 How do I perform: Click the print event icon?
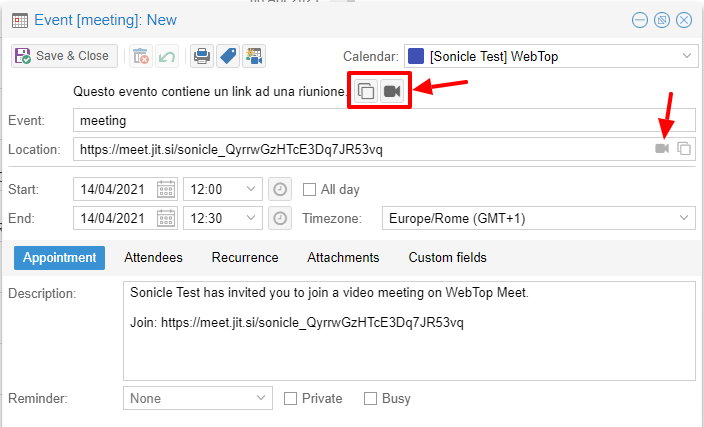tap(202, 56)
